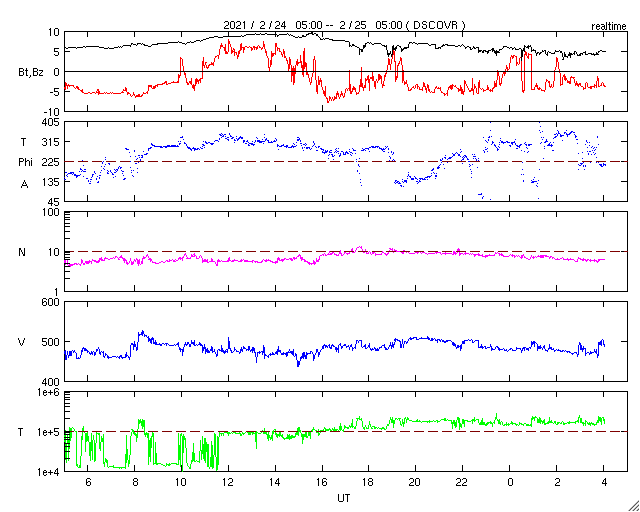Click the window resize grip in the corner
Image resolution: width=640 pixels, height=512 pixels.
[633, 505]
